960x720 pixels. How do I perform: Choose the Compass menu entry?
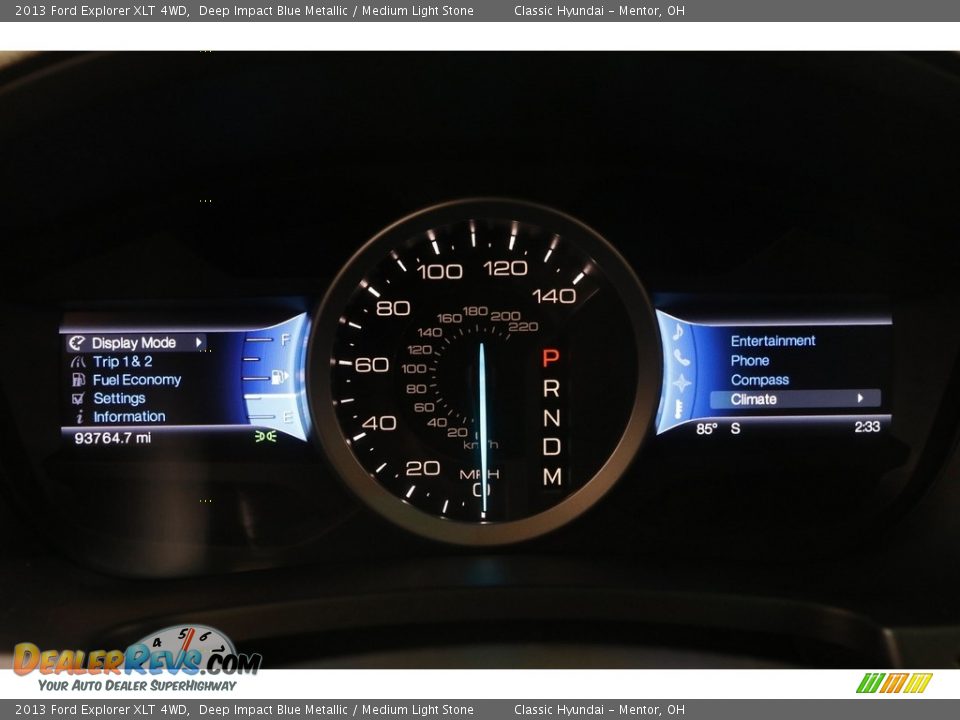759,380
